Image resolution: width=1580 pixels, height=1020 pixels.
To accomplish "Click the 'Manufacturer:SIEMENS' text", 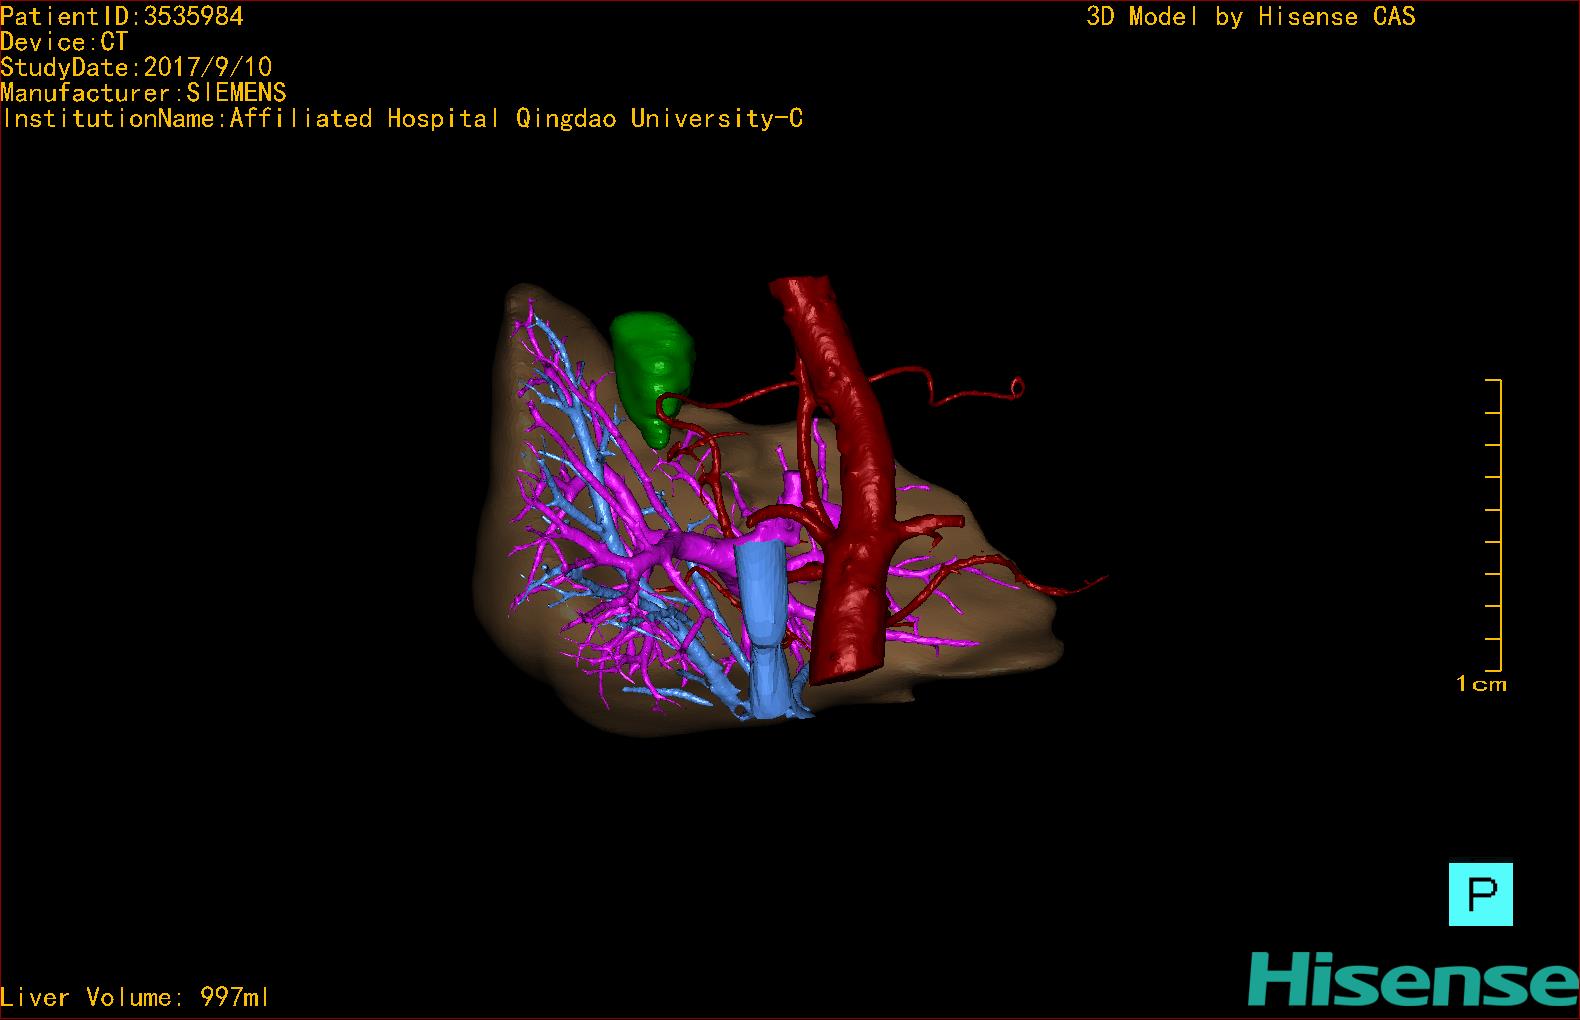I will 143,93.
